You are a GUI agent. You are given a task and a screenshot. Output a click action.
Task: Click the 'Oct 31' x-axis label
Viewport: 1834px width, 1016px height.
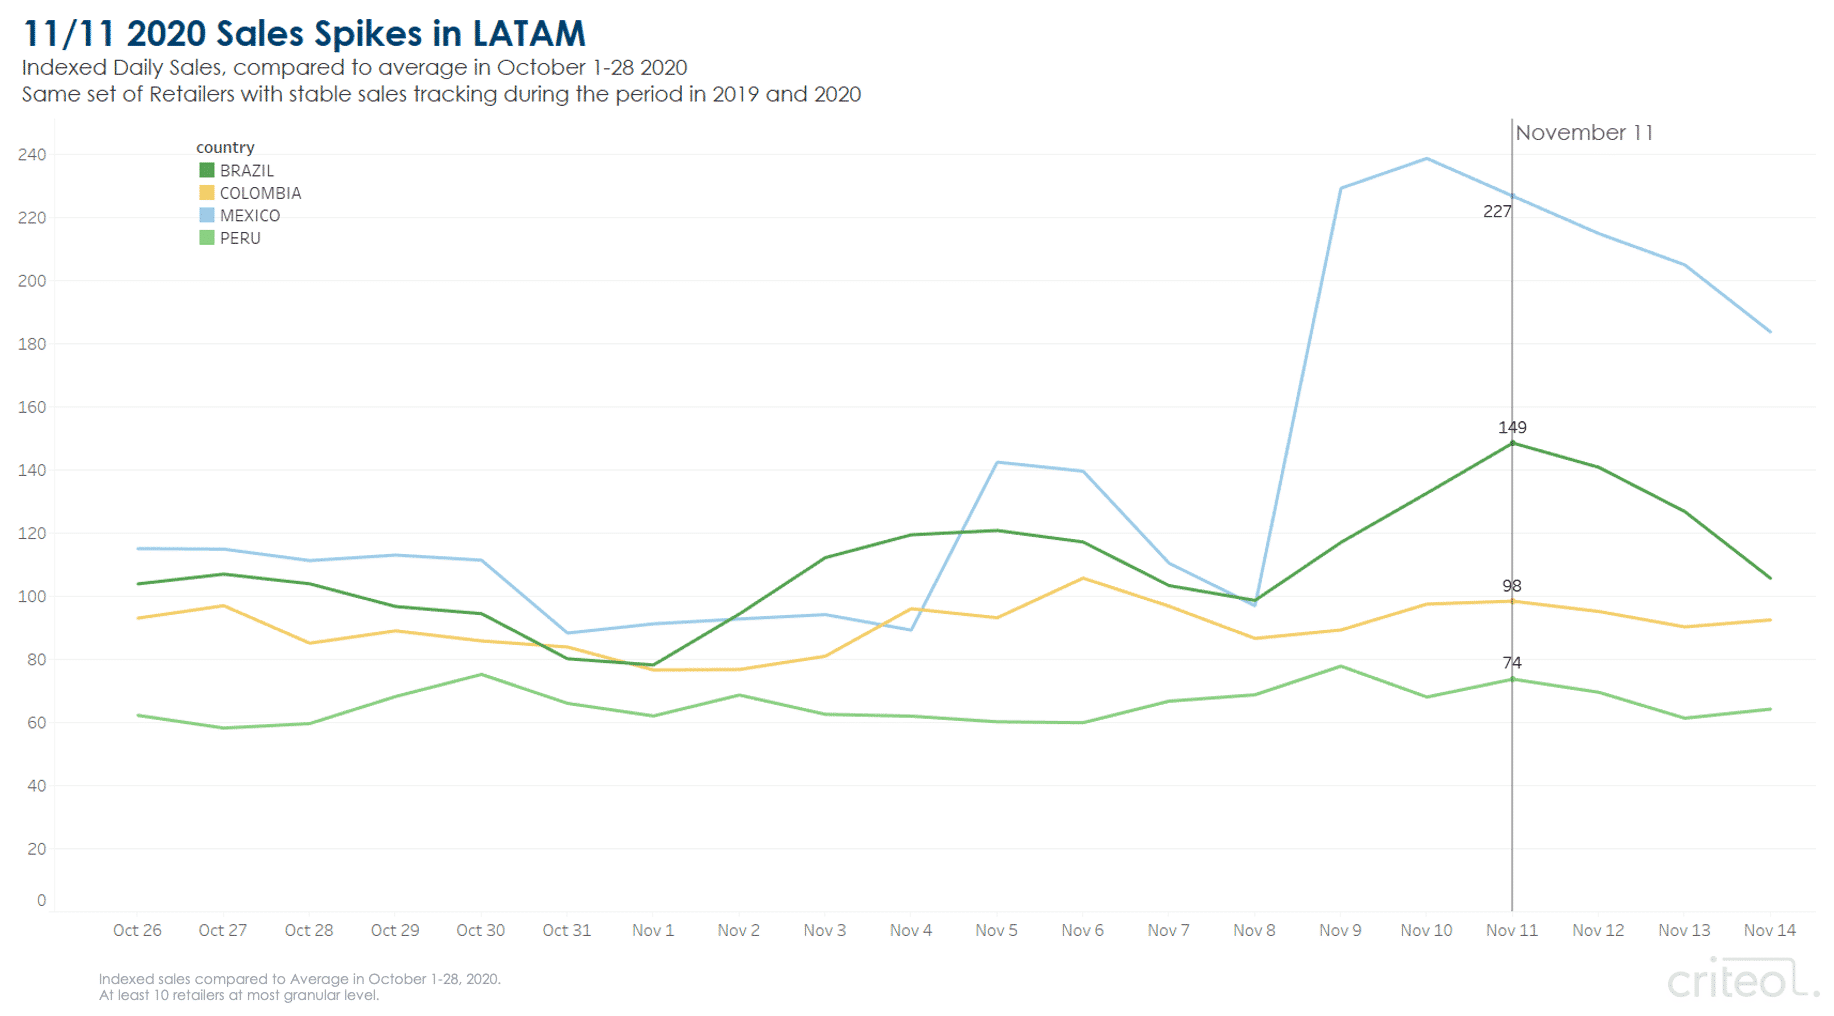tap(567, 930)
